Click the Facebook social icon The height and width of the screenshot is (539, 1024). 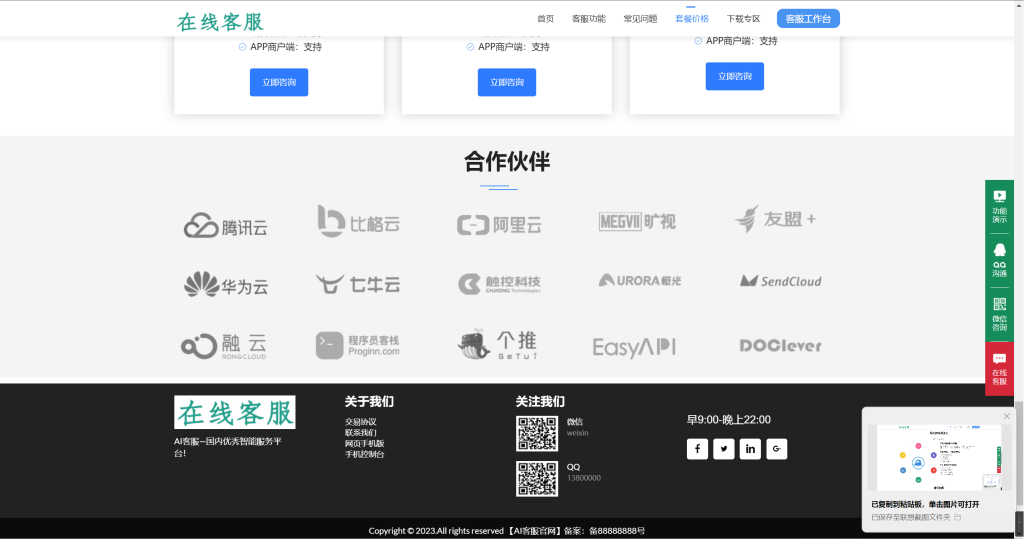(x=697, y=449)
